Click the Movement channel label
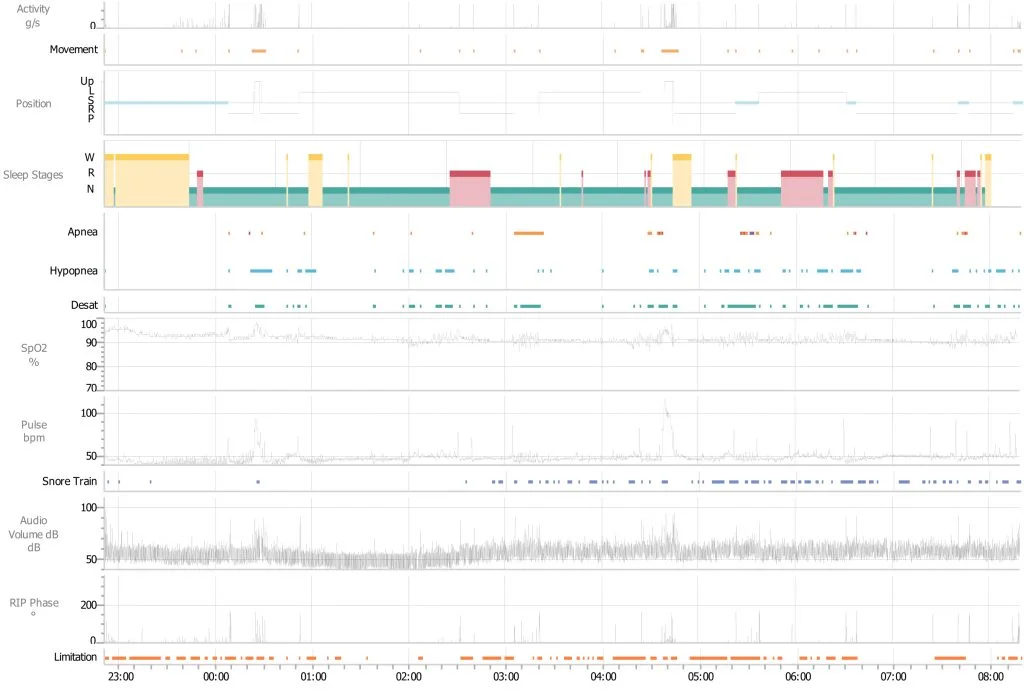Viewport: 1024px width, 692px height. click(75, 48)
